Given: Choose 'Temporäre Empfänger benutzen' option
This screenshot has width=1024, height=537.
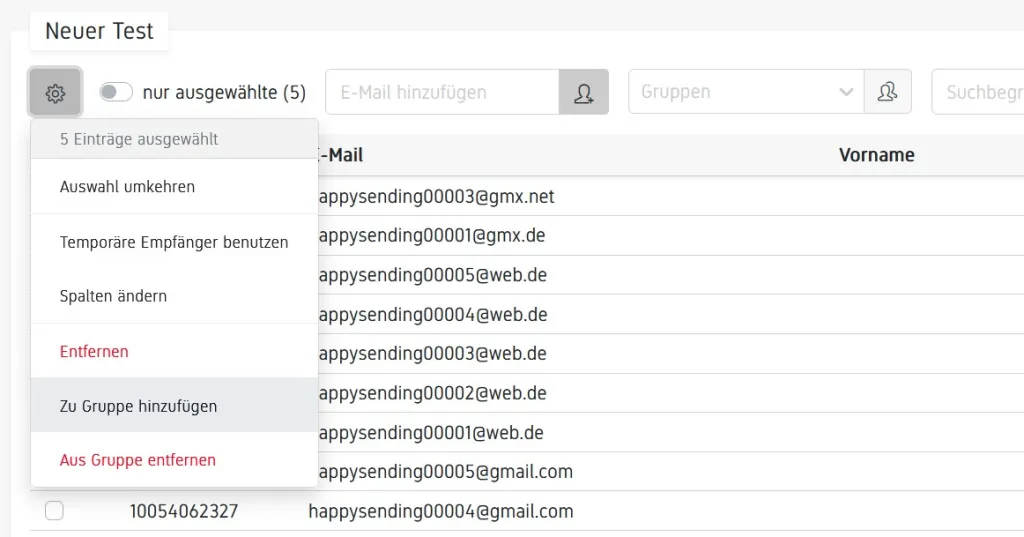Looking at the screenshot, I should pyautogui.click(x=174, y=242).
